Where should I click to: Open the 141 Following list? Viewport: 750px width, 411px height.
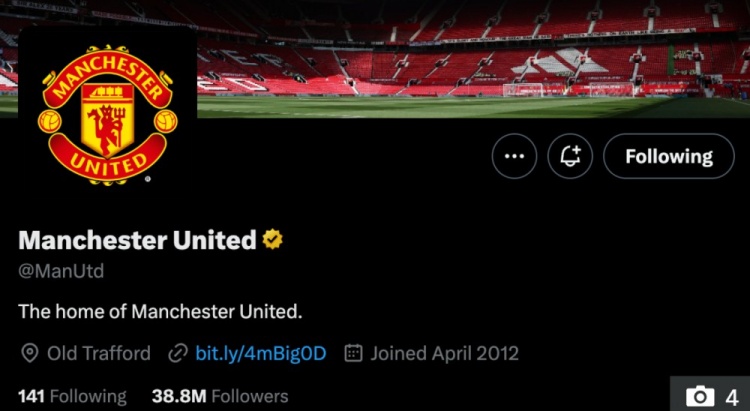click(x=72, y=396)
